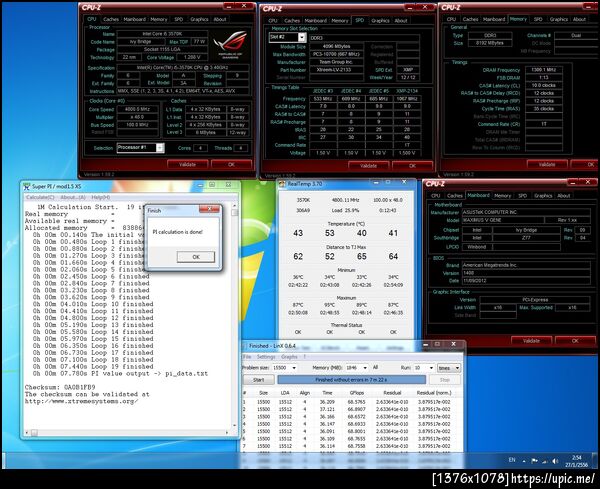Click Validate in the CPU-Z Mainboard window
Viewport: 600px width, 489px height.
[x=531, y=341]
